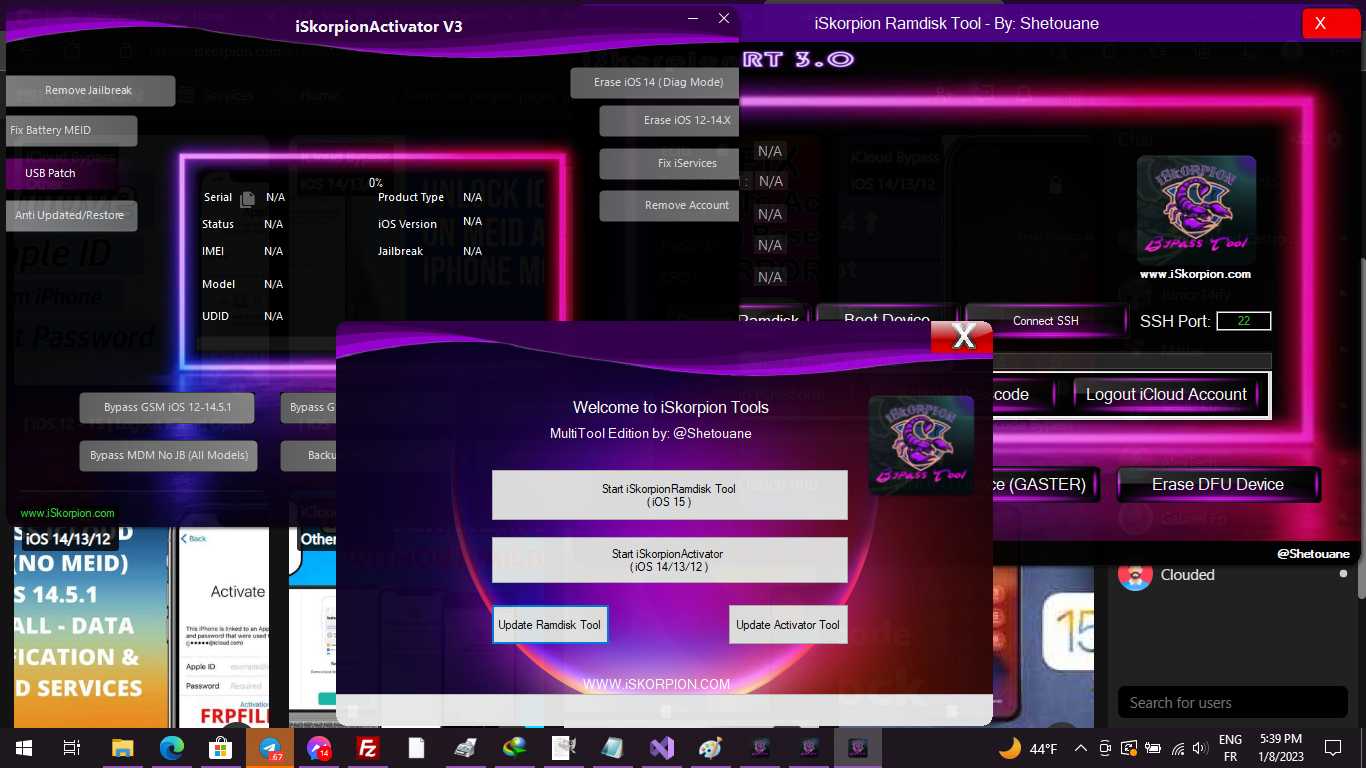Image resolution: width=1366 pixels, height=768 pixels.
Task: Open Wi-Fi network settings in the tray
Action: click(x=1177, y=749)
